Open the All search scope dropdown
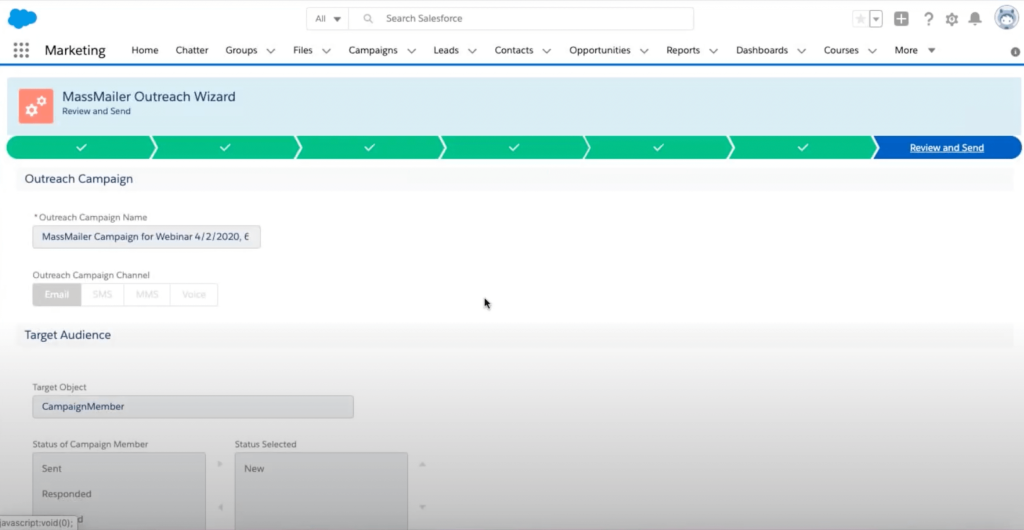 (328, 19)
